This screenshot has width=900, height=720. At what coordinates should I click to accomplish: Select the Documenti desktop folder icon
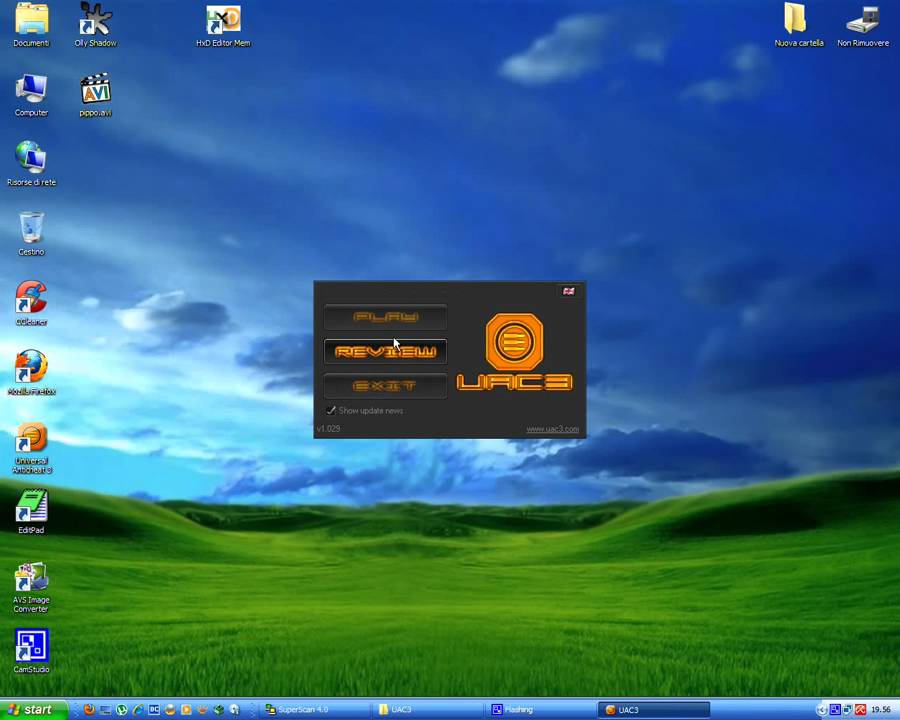click(32, 25)
